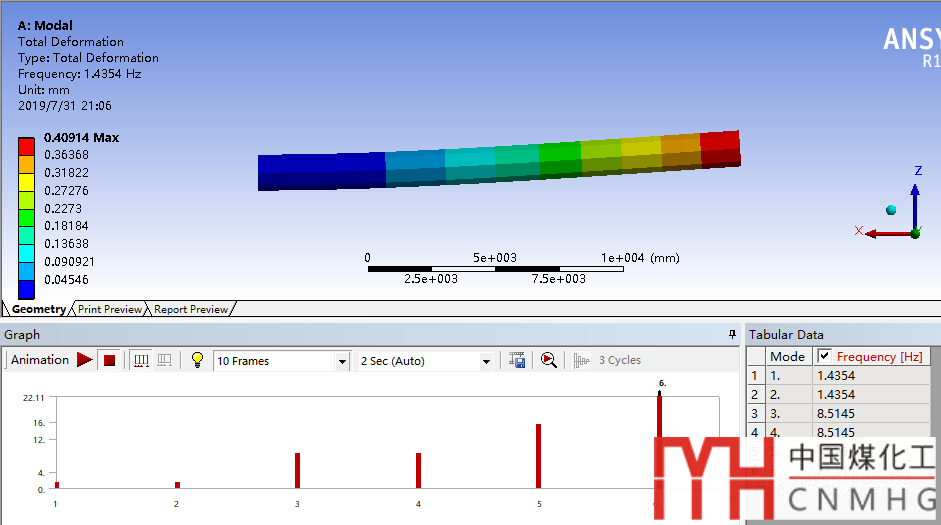Click the lightbulb update contour icon
941x525 pixels.
(x=197, y=360)
